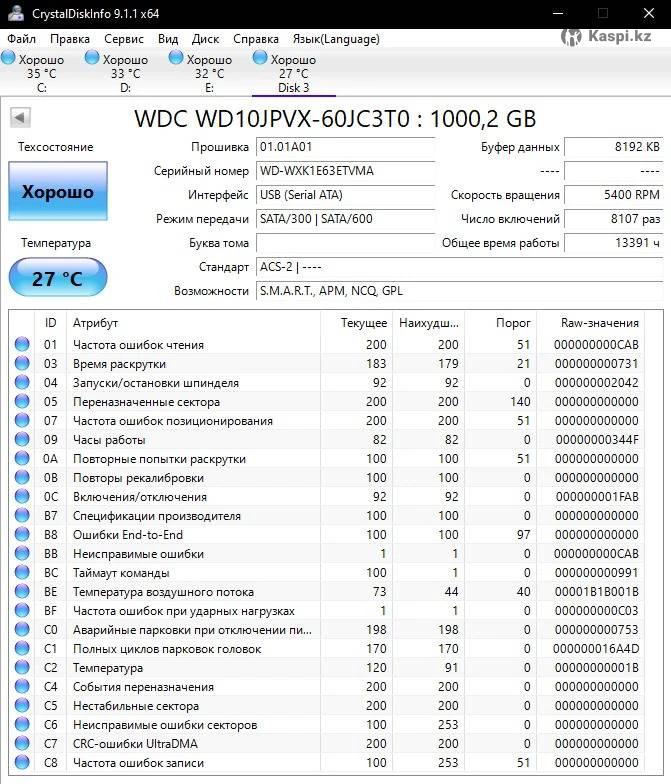Click status icon for attribute BF
Screen dimensions: 671x784
click(22, 610)
